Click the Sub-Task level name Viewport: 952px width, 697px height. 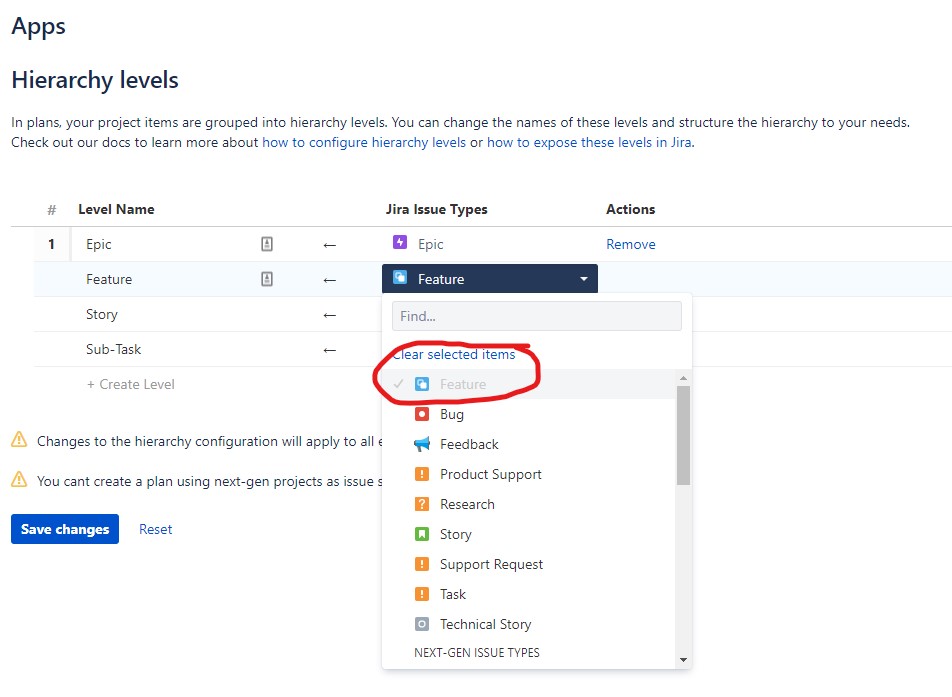click(114, 349)
